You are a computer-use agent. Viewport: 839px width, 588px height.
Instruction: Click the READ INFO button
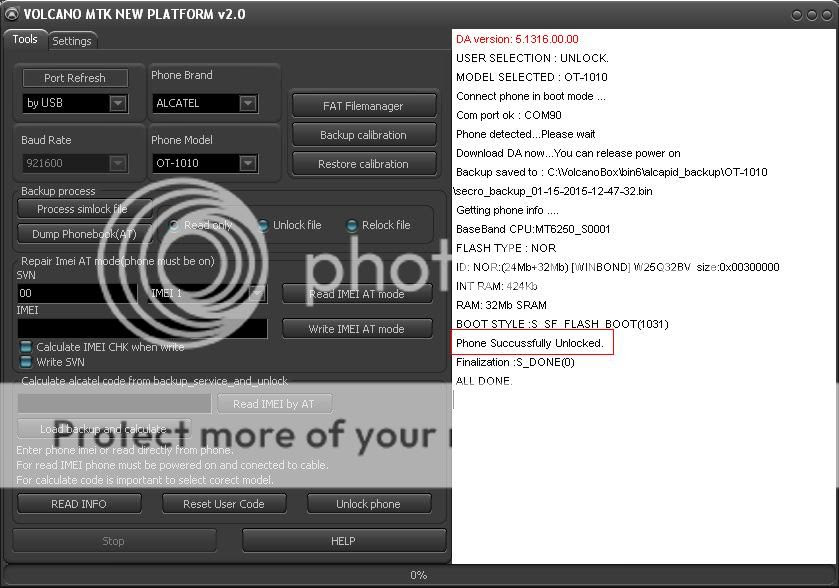click(x=79, y=504)
